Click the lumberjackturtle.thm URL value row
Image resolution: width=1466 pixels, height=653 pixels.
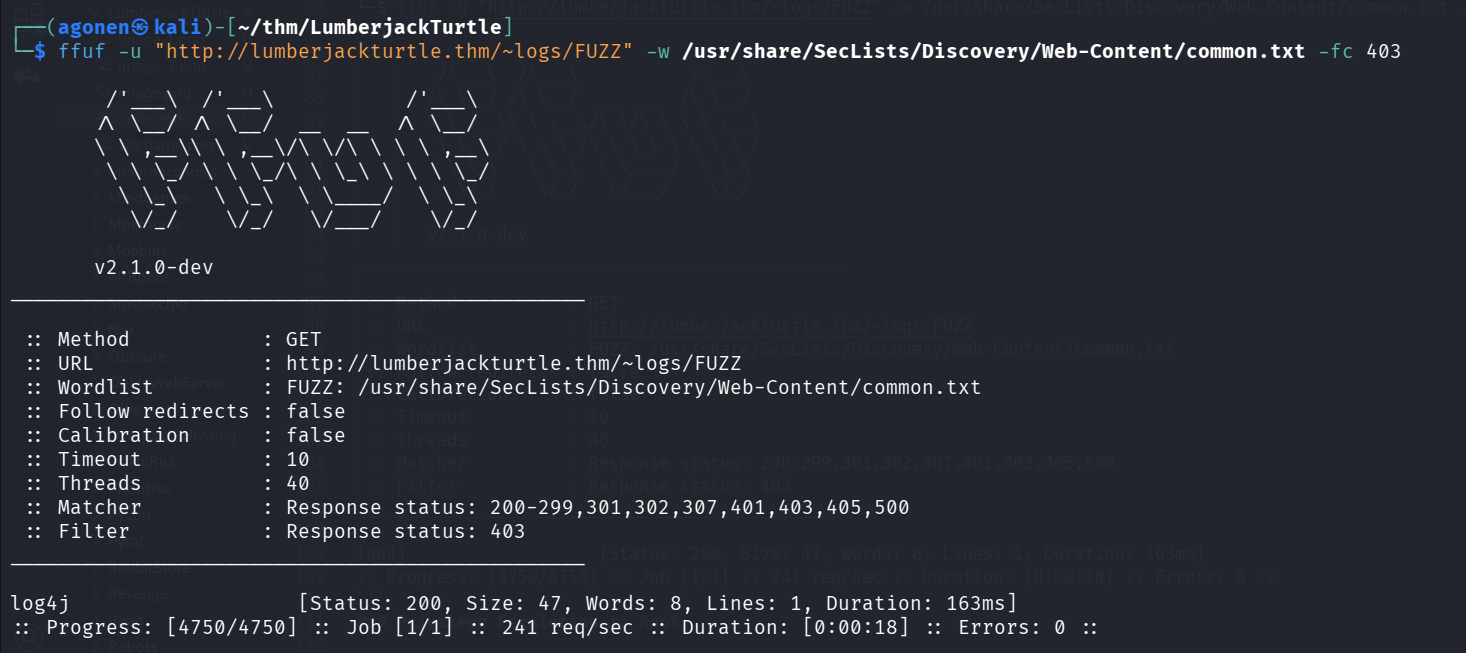point(513,363)
